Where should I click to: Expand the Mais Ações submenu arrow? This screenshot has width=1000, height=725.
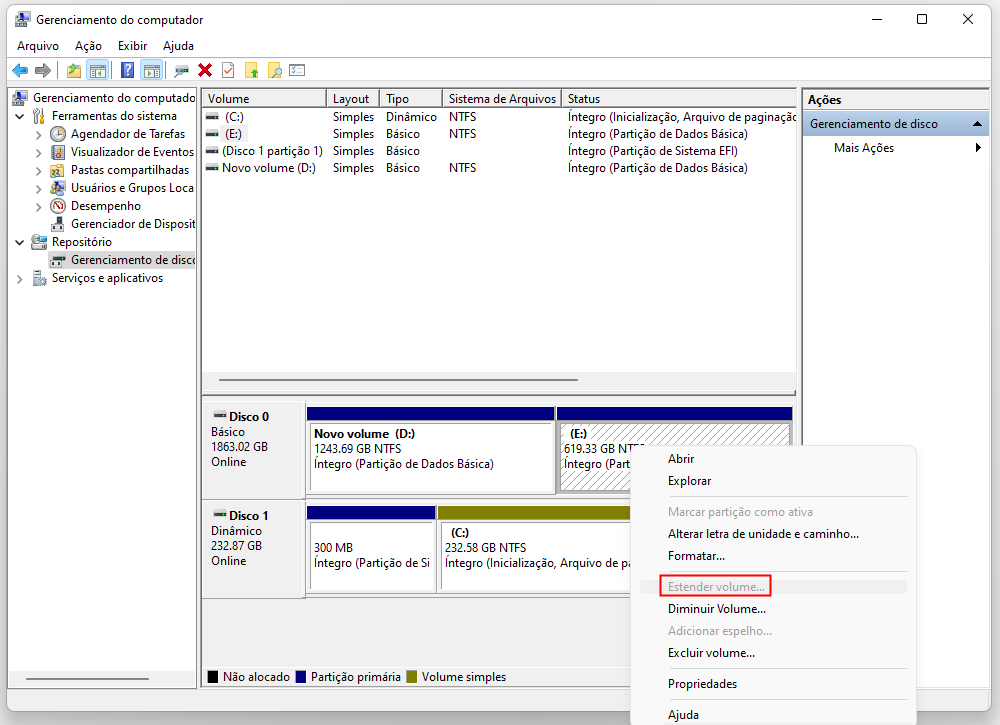tap(978, 148)
